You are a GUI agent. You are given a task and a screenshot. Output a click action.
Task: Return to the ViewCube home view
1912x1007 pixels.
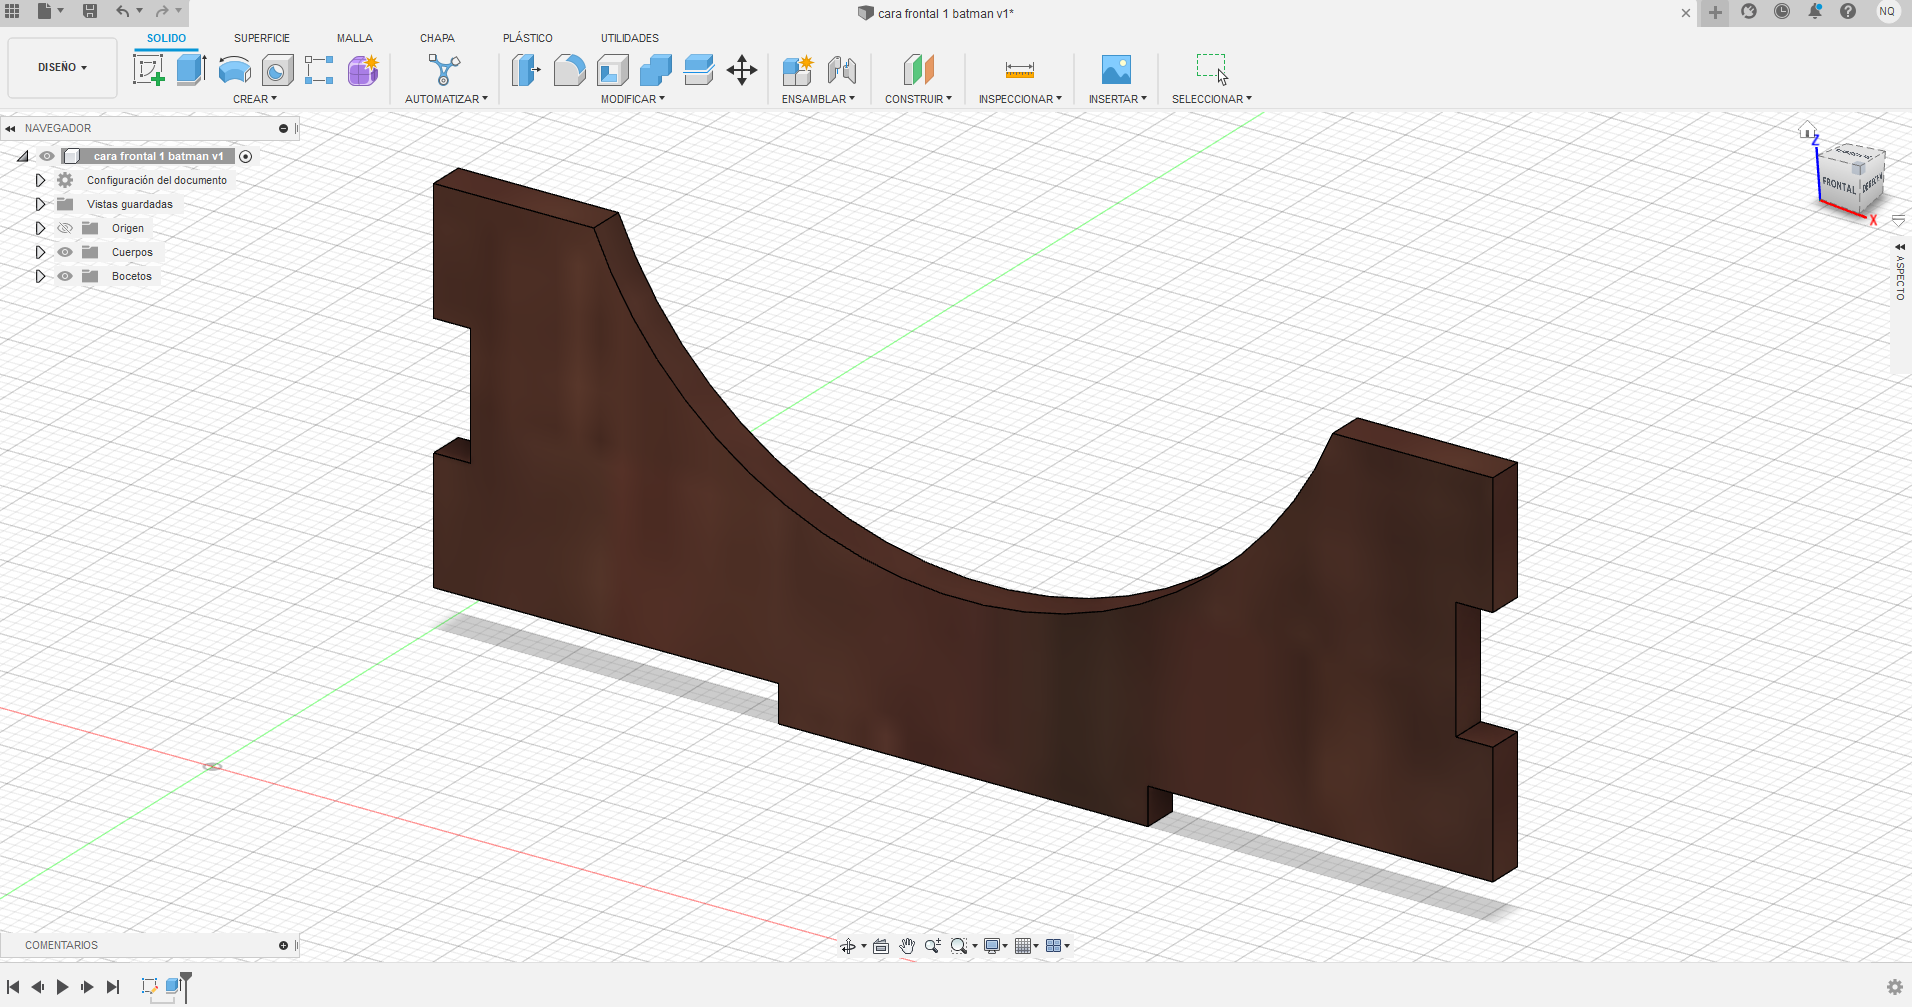click(x=1807, y=130)
